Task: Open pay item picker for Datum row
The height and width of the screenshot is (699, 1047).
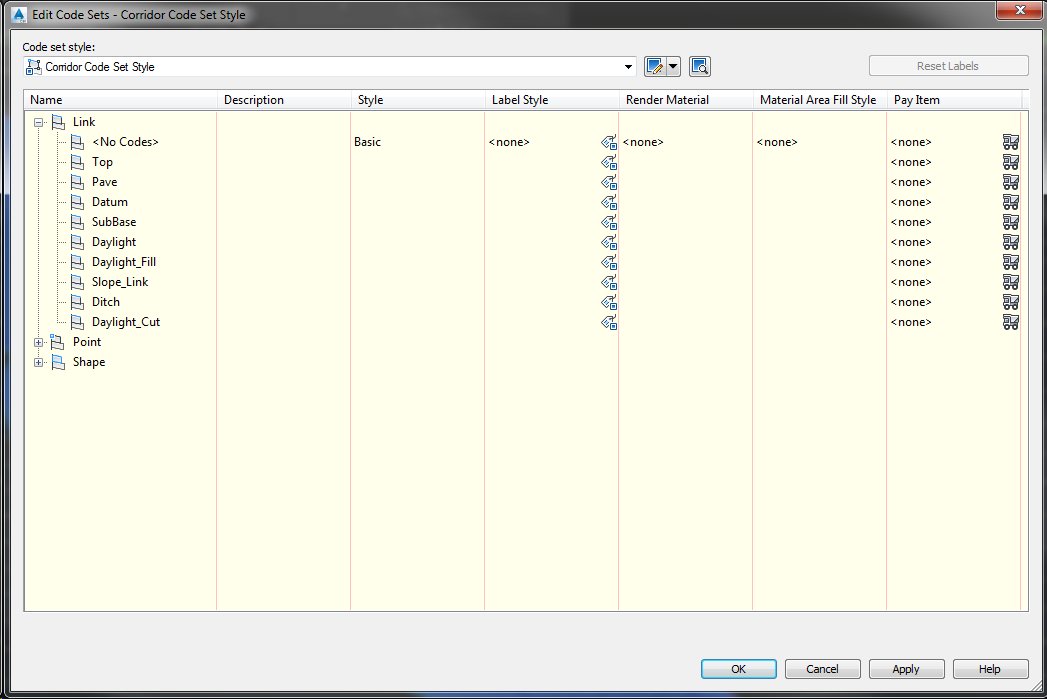Action: click(1011, 202)
